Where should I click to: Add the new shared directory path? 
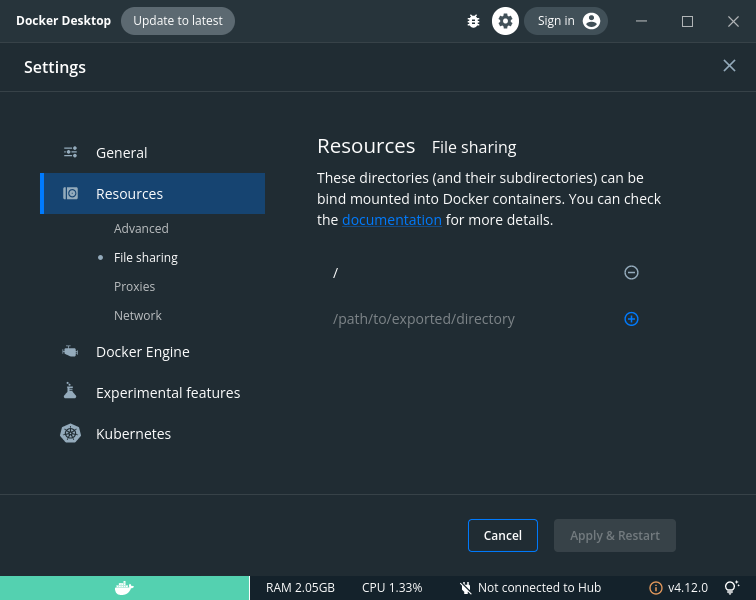point(631,319)
